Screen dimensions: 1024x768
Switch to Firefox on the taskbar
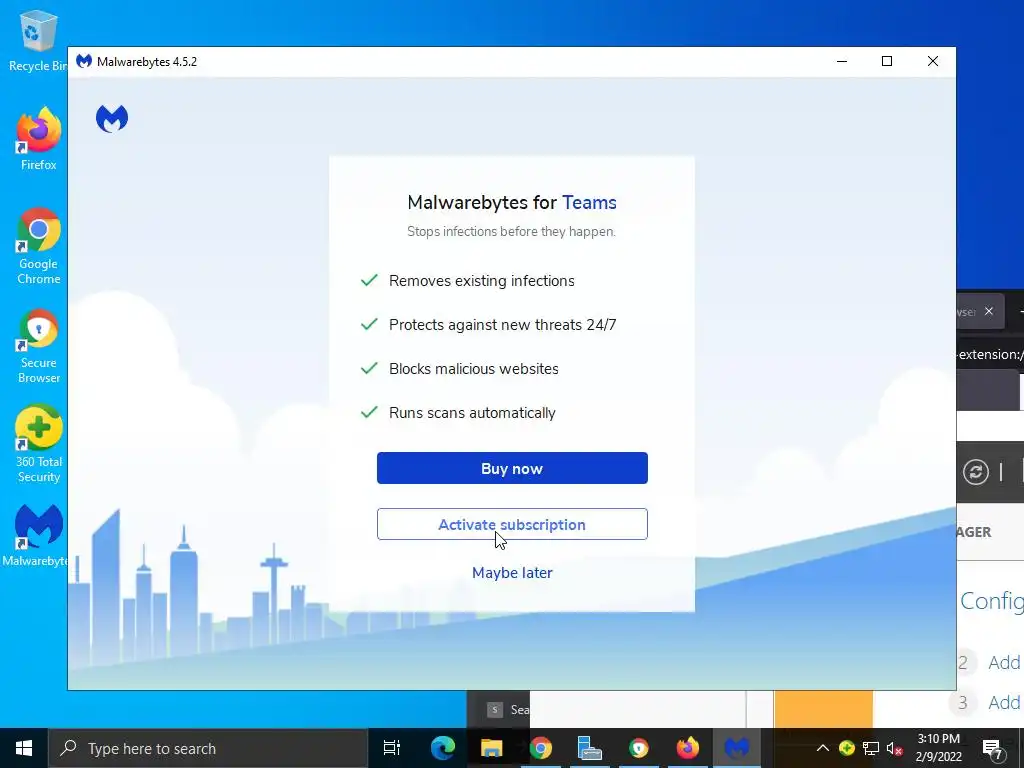pos(687,748)
